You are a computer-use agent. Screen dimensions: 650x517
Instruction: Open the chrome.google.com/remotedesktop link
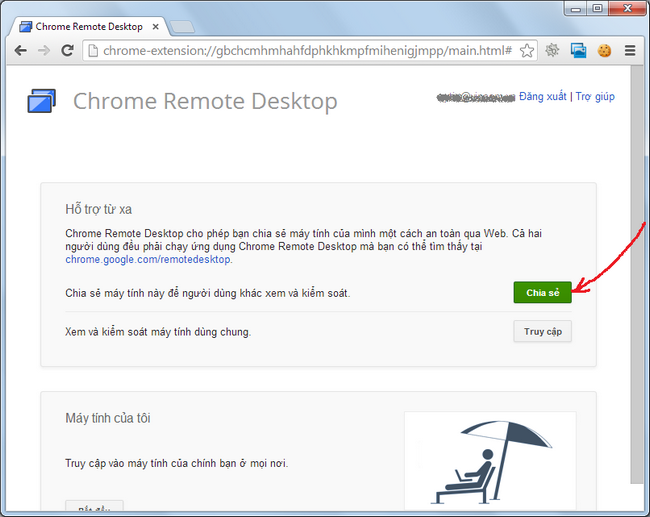(148, 259)
